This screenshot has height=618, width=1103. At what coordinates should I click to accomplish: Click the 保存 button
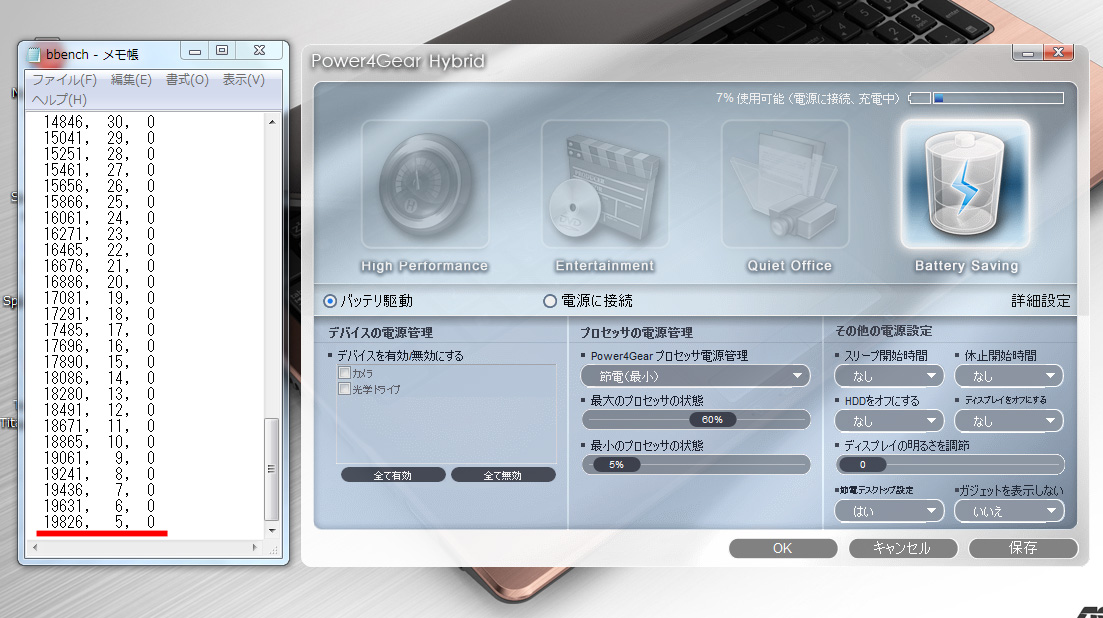coord(1023,548)
